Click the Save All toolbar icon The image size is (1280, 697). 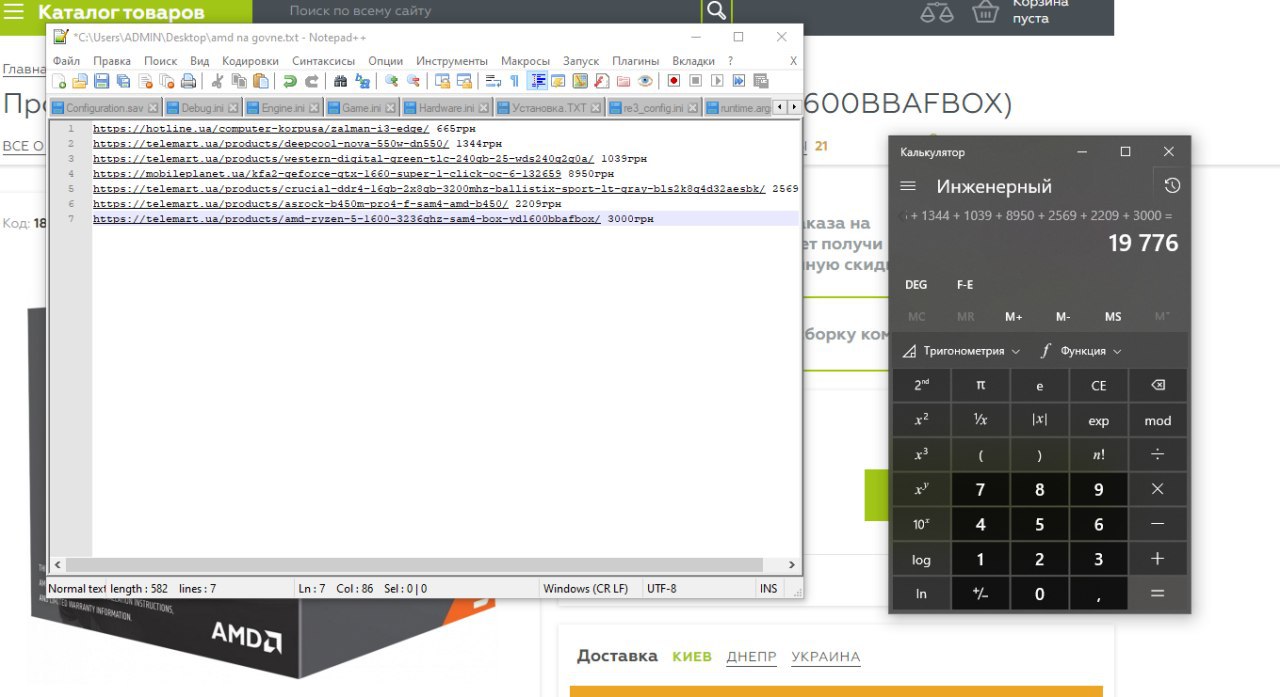click(x=123, y=81)
